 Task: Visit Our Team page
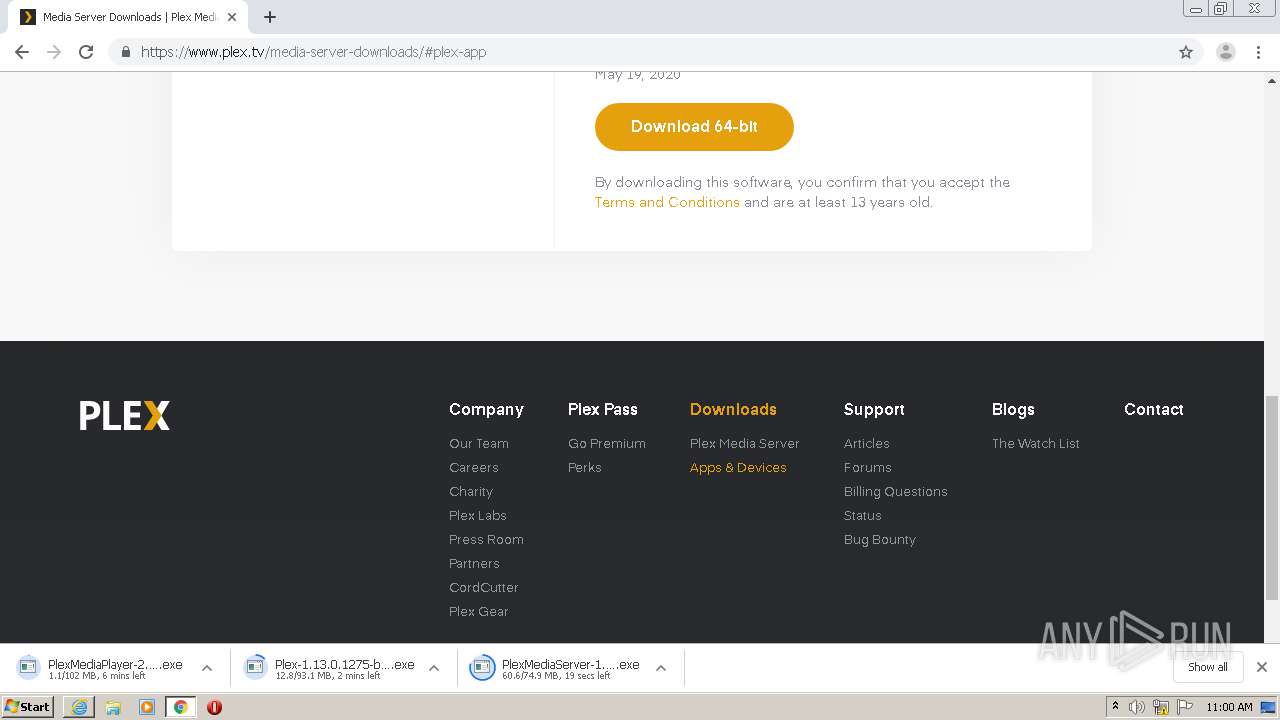tap(479, 443)
